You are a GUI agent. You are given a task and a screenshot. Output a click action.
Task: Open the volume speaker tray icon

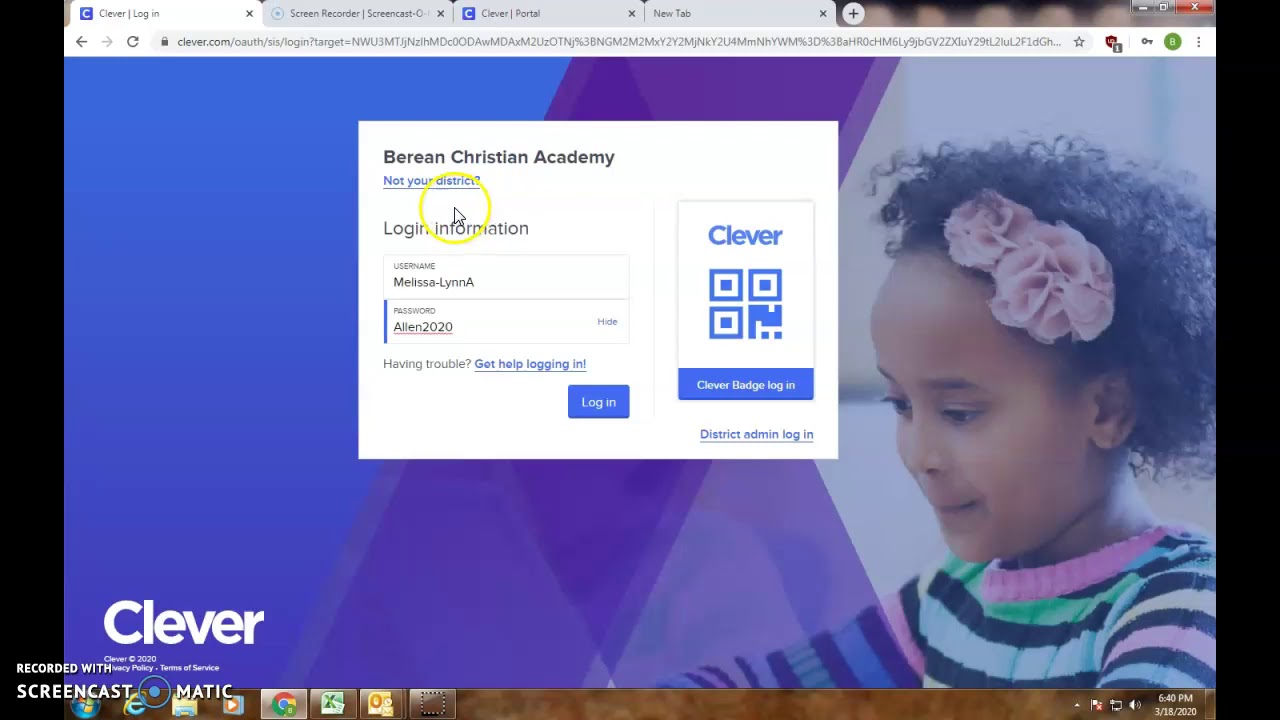coord(1135,705)
